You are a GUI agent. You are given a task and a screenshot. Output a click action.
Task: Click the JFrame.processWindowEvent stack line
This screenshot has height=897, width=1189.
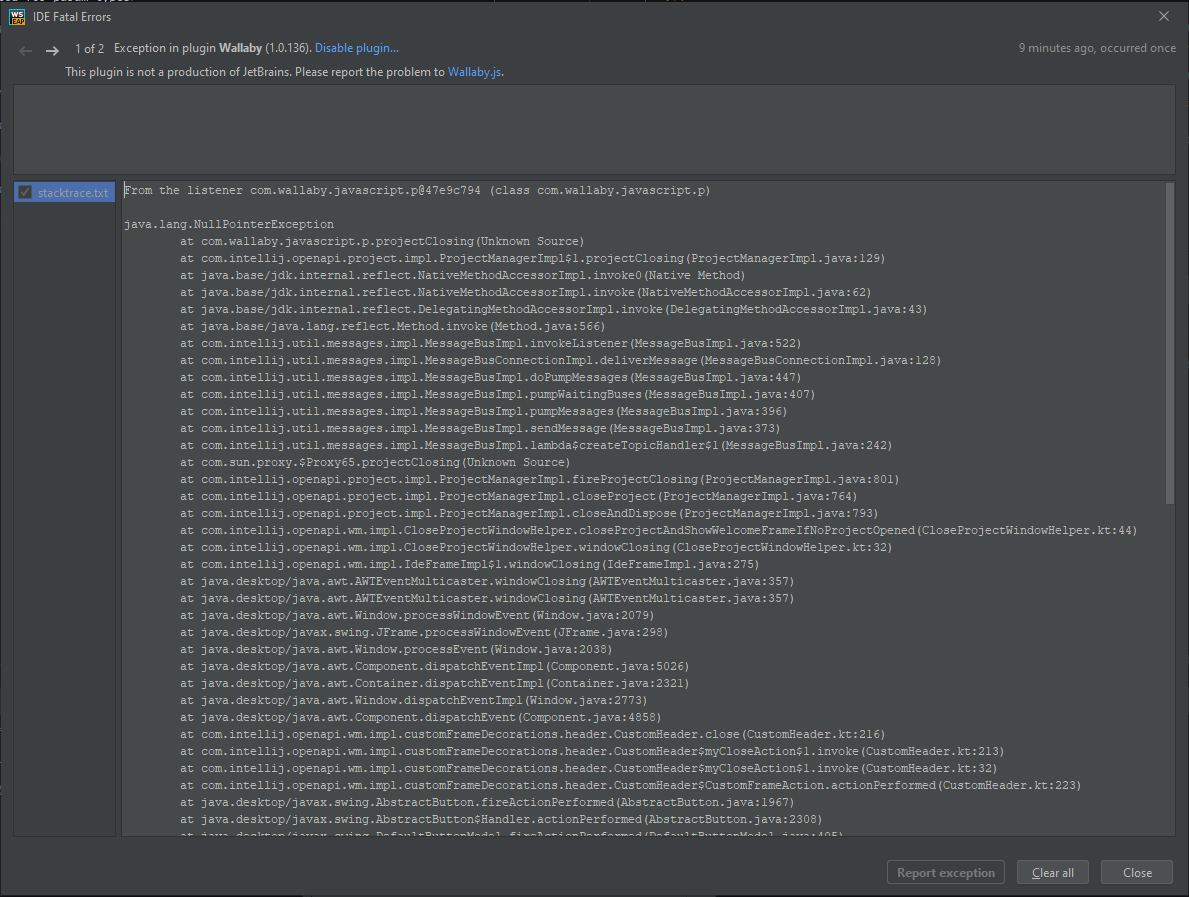(x=425, y=632)
